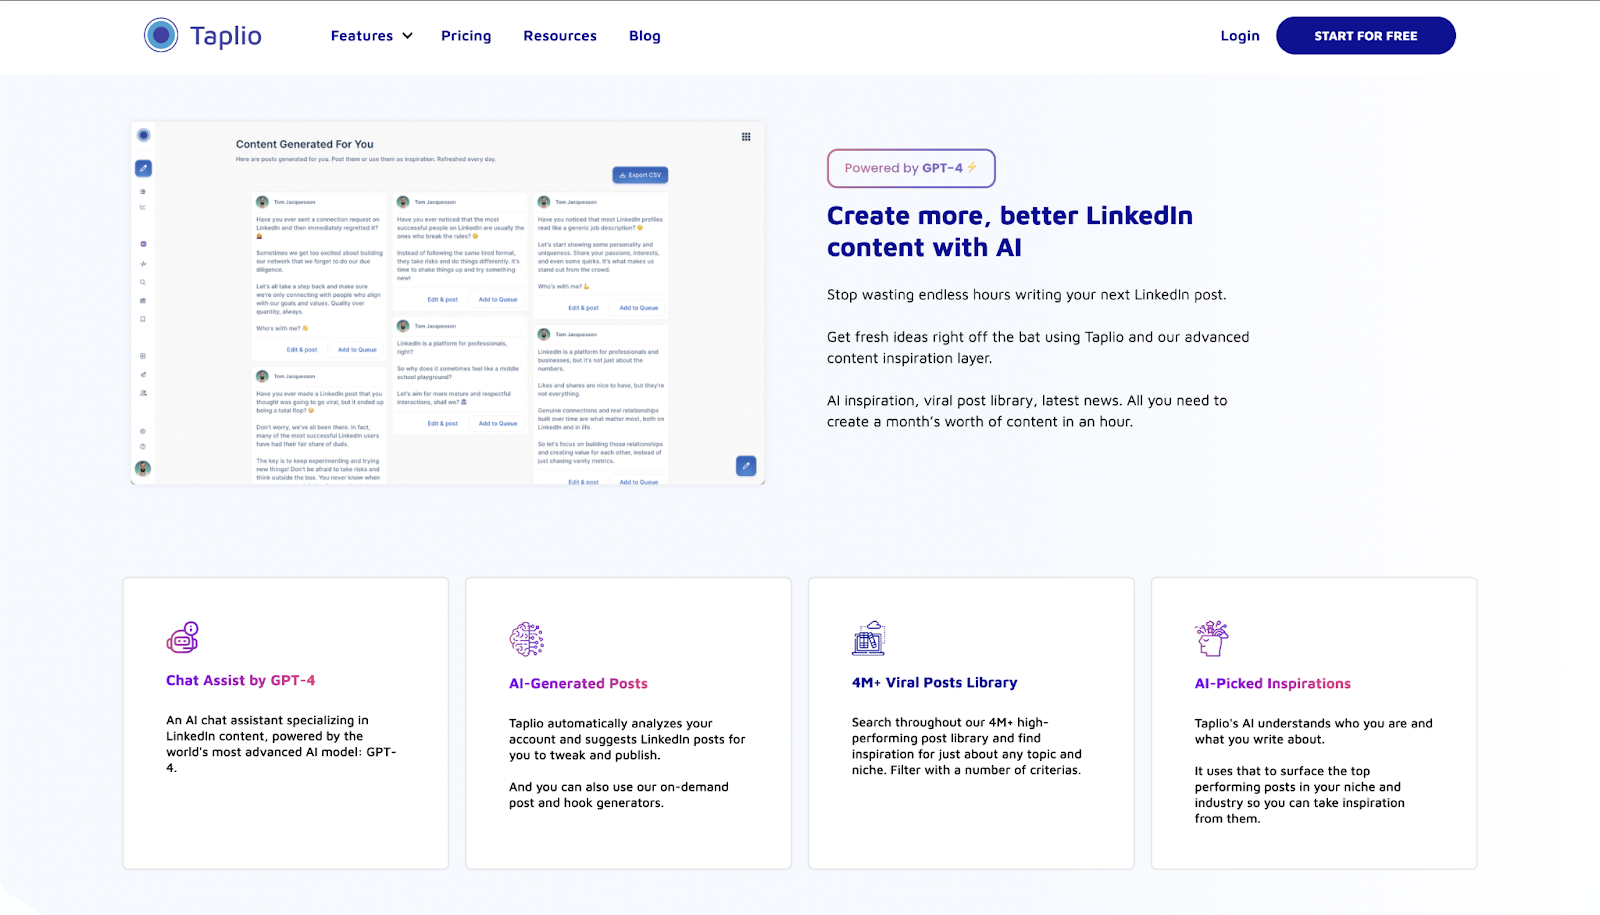
Task: Click the text Search throughout our 4M+ high-performing
Action: click(967, 746)
